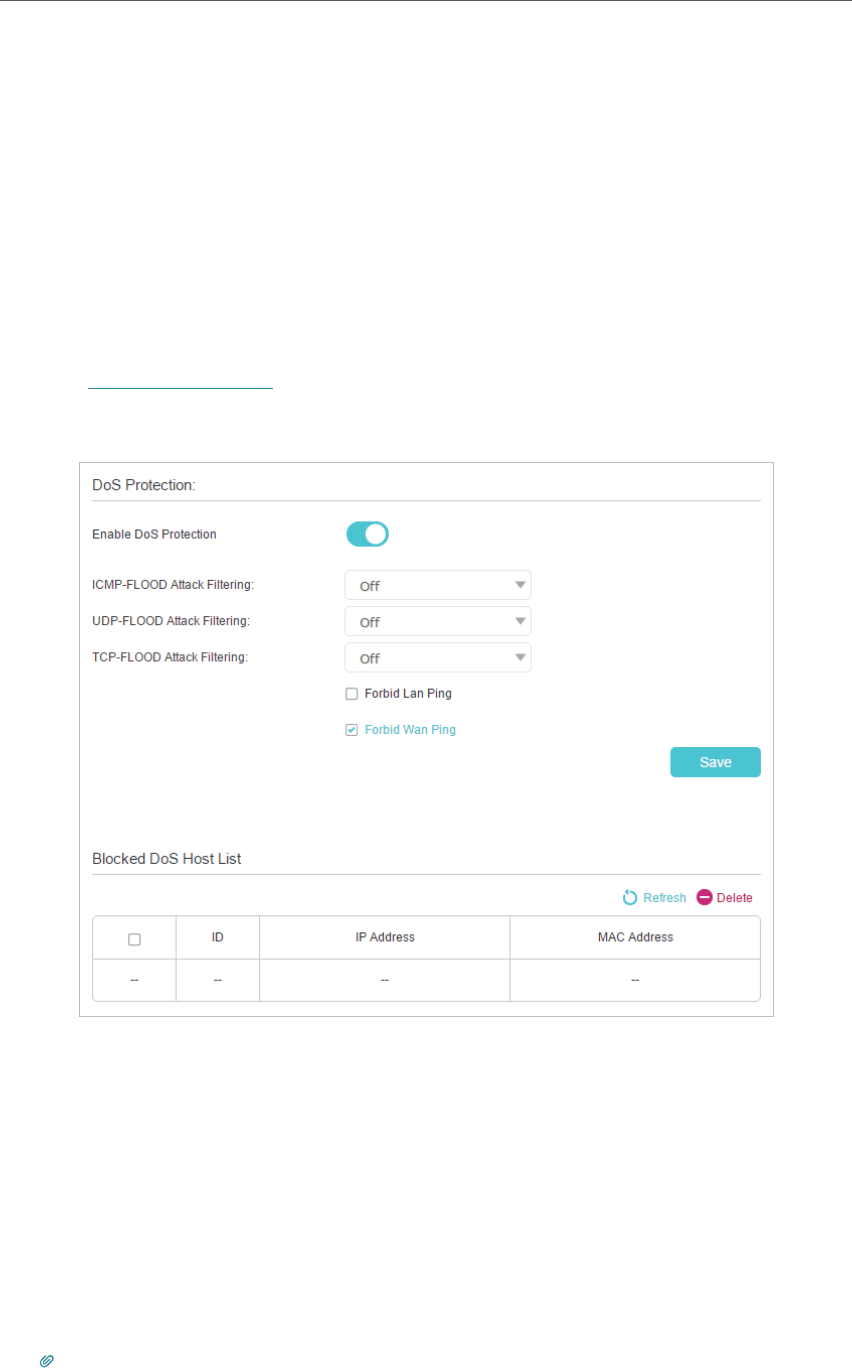Open the TCP-FLOOD Attack Filtering dropdown
The width and height of the screenshot is (852, 1368).
pos(437,657)
